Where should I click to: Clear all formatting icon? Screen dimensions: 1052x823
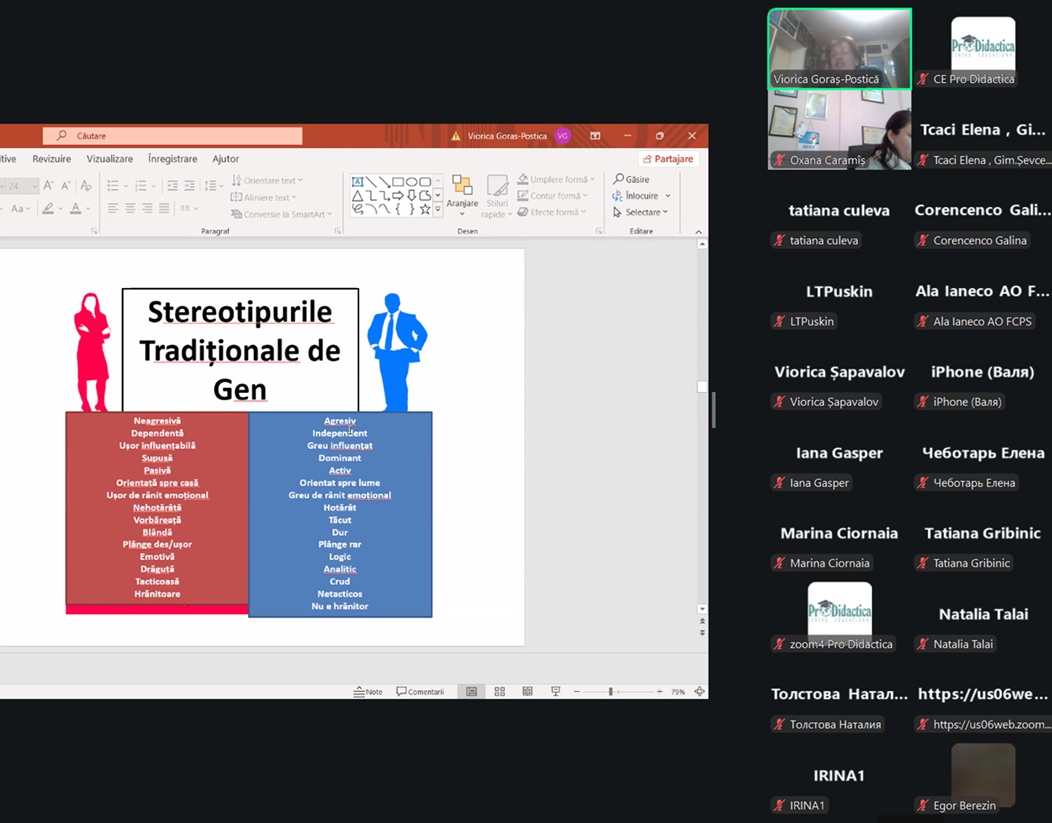86,186
